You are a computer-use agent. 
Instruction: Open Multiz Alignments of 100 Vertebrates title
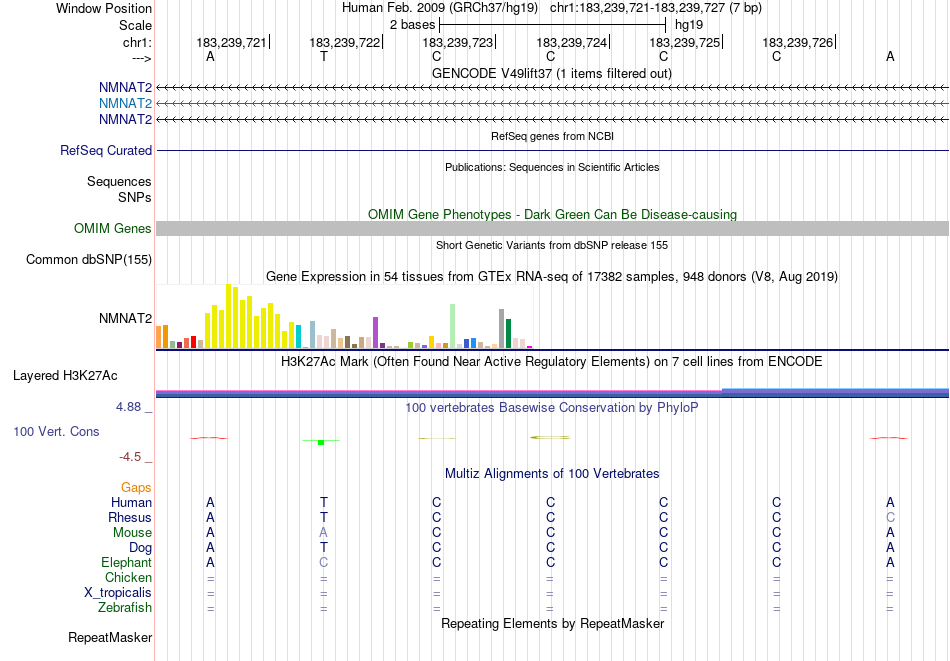pyautogui.click(x=552, y=474)
